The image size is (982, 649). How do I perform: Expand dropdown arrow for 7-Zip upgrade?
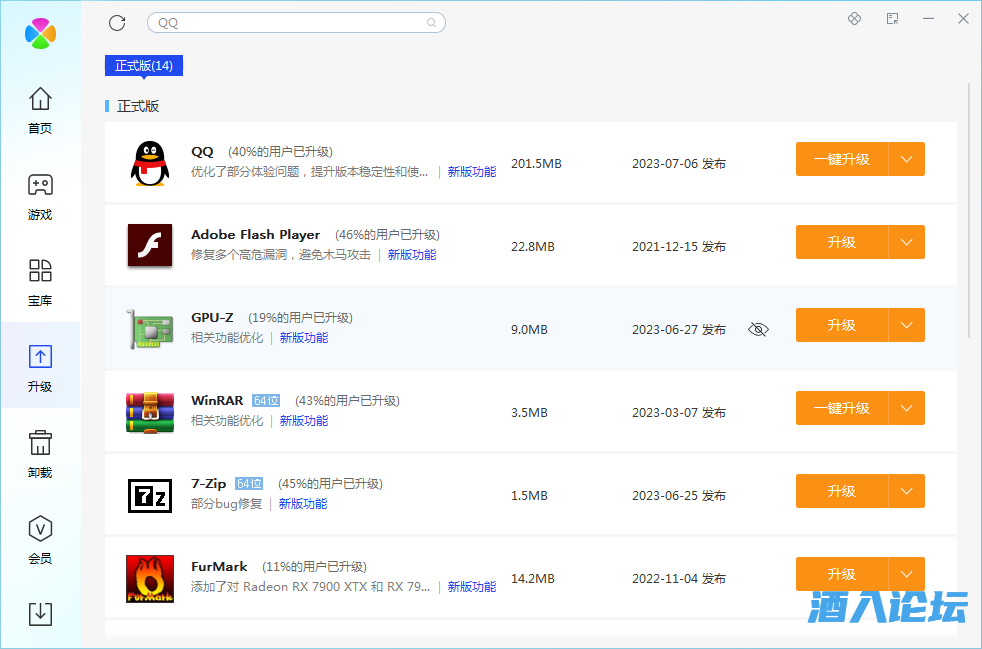(x=907, y=491)
